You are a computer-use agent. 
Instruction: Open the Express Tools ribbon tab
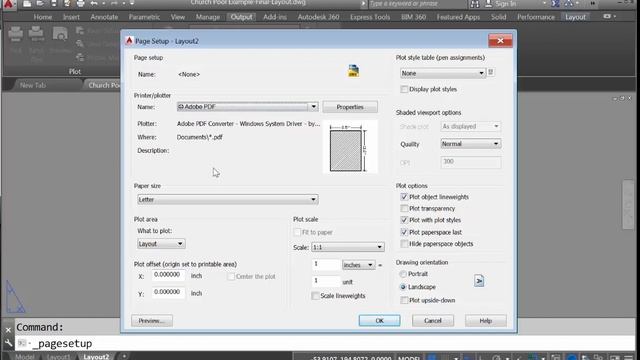[x=370, y=17]
